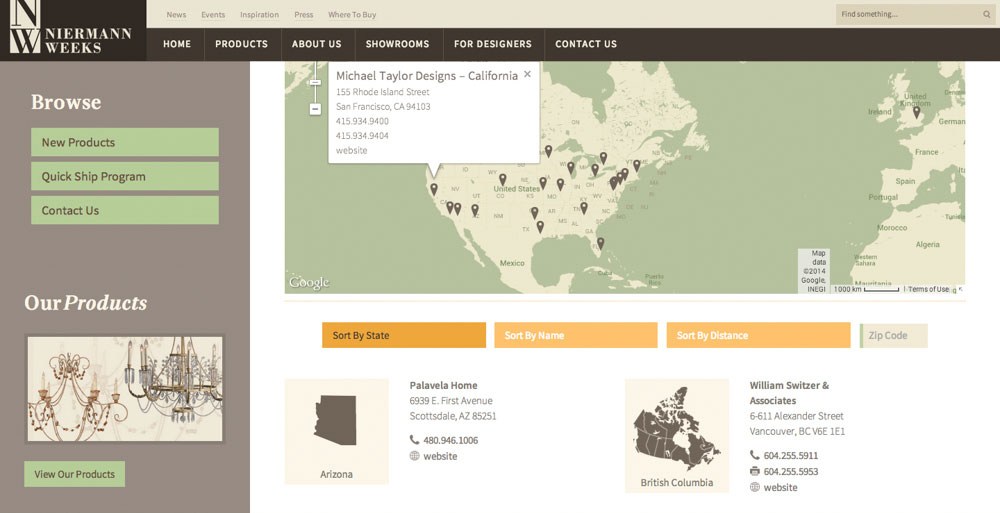
Task: Click the United Kingdom showroom map pin
Action: point(916,112)
